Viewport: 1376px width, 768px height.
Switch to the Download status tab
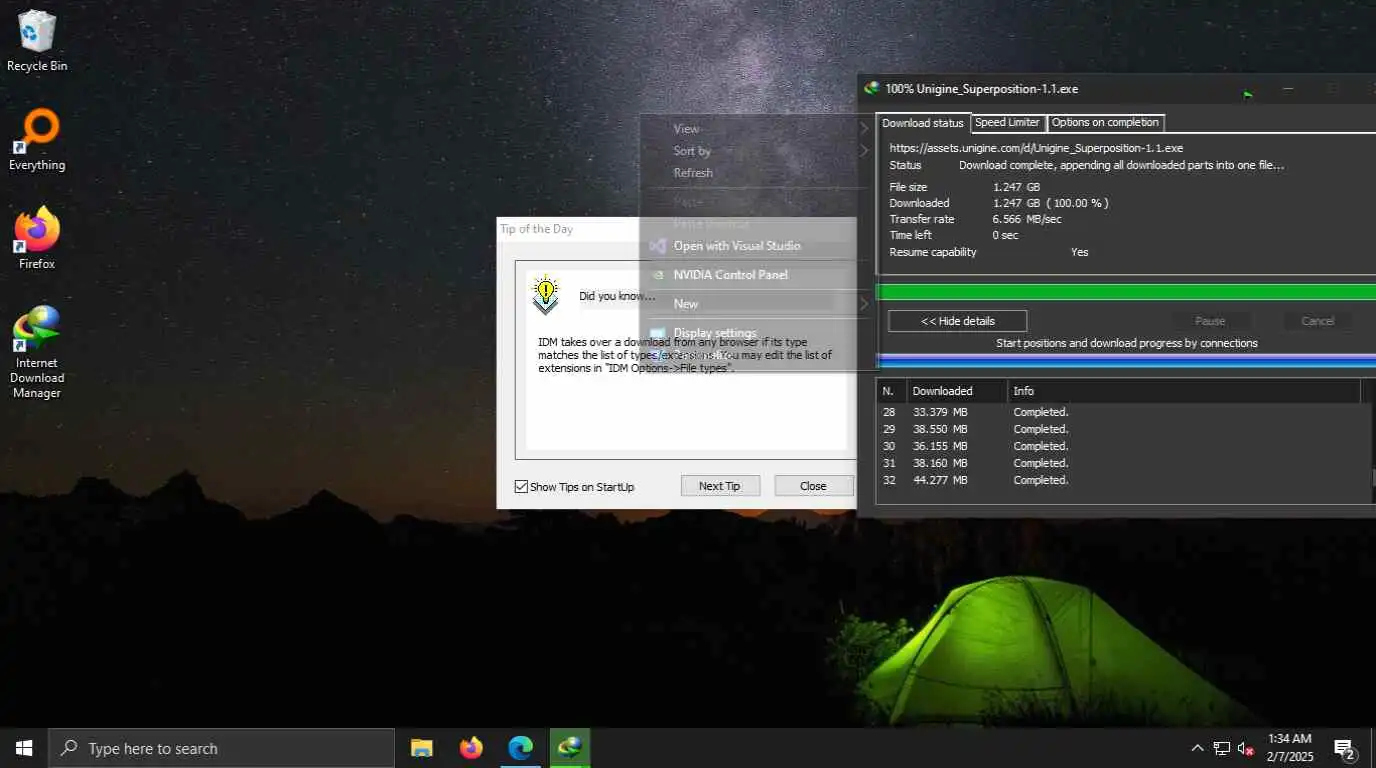922,123
